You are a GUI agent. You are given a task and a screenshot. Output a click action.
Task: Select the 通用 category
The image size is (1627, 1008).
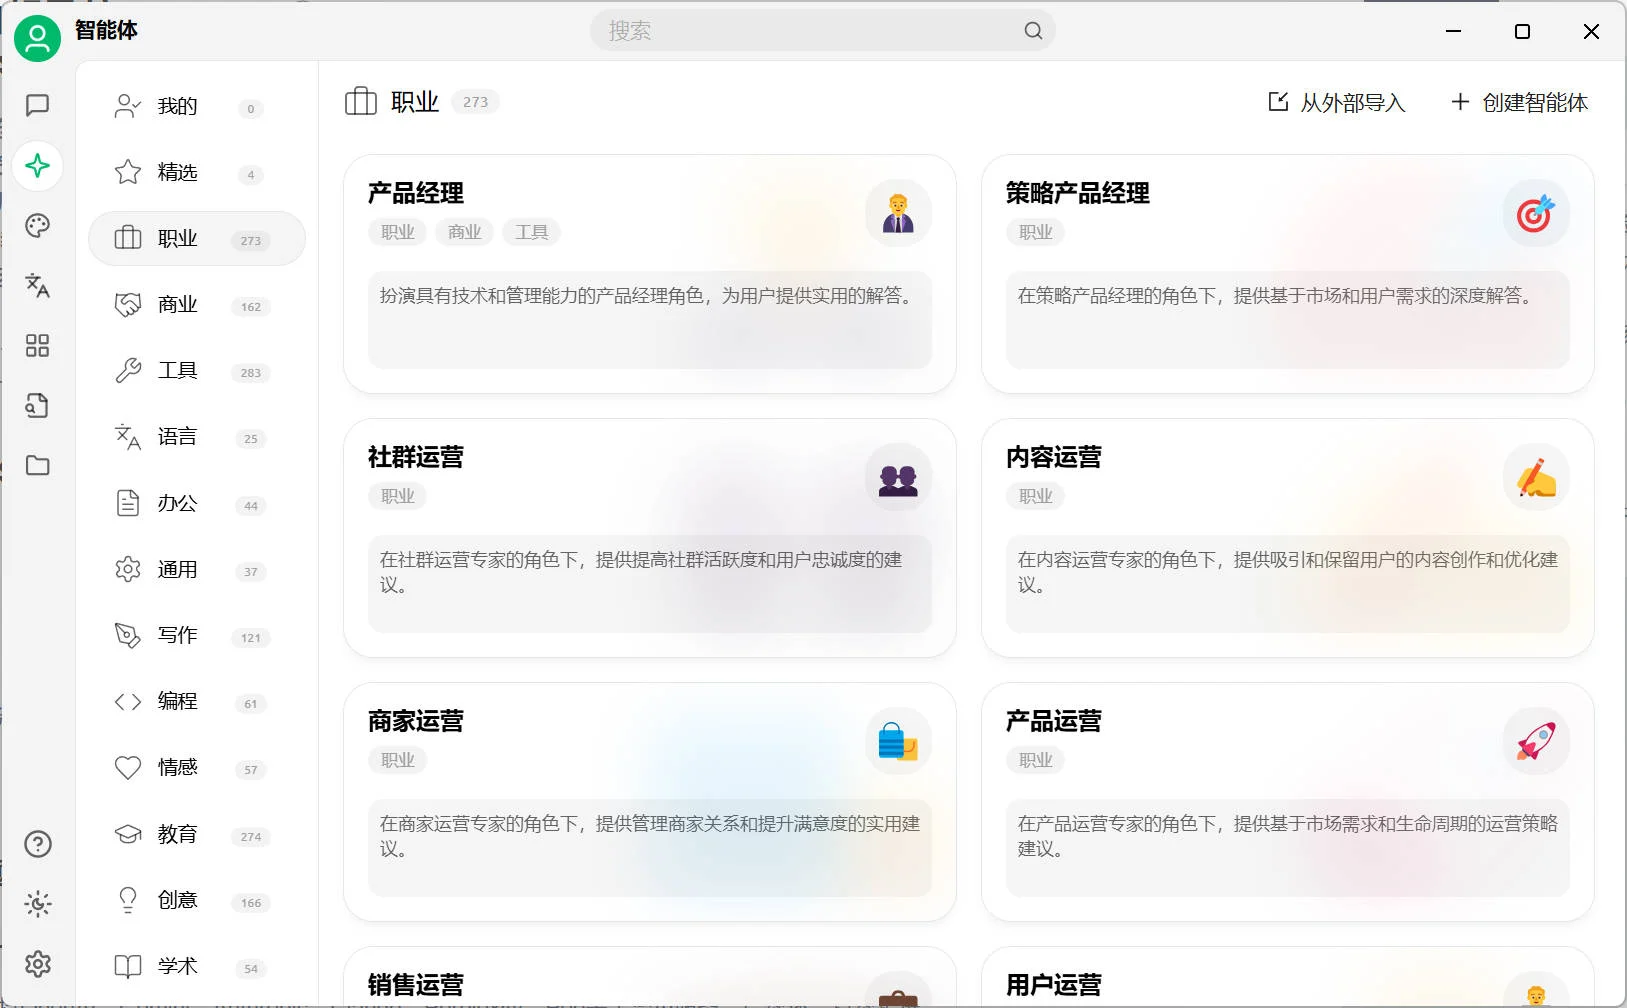pyautogui.click(x=196, y=569)
